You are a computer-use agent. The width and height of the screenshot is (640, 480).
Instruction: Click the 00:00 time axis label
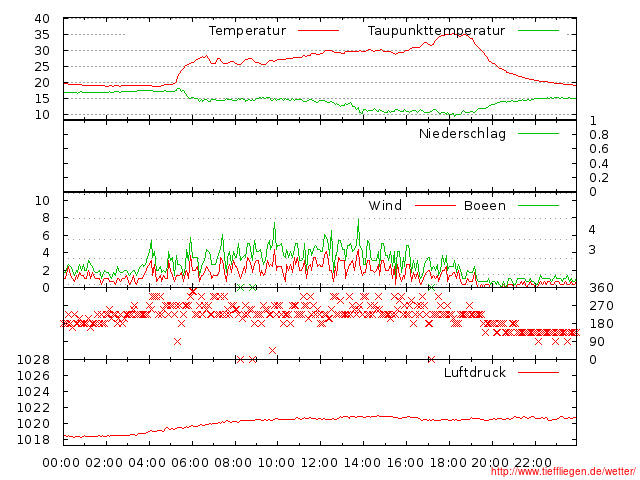(x=61, y=463)
